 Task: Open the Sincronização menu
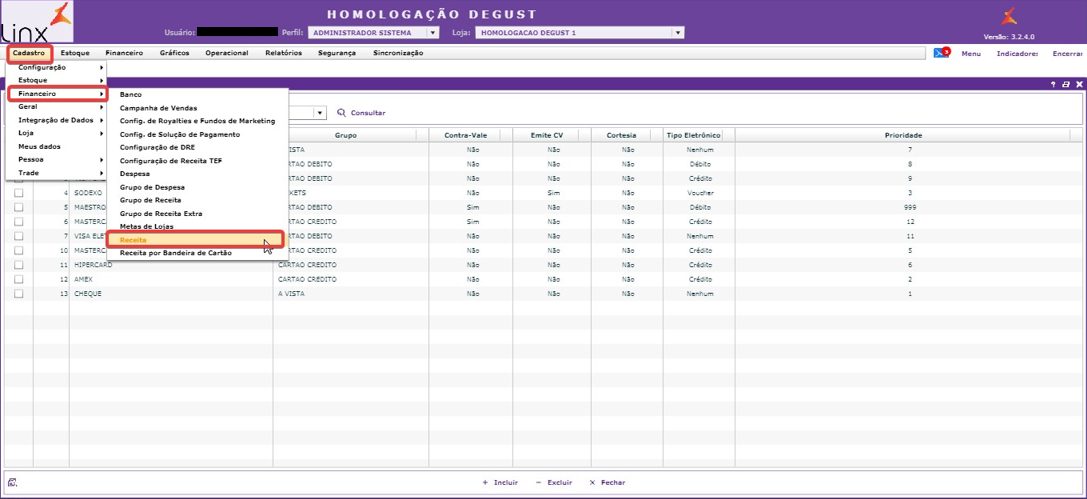[x=398, y=53]
